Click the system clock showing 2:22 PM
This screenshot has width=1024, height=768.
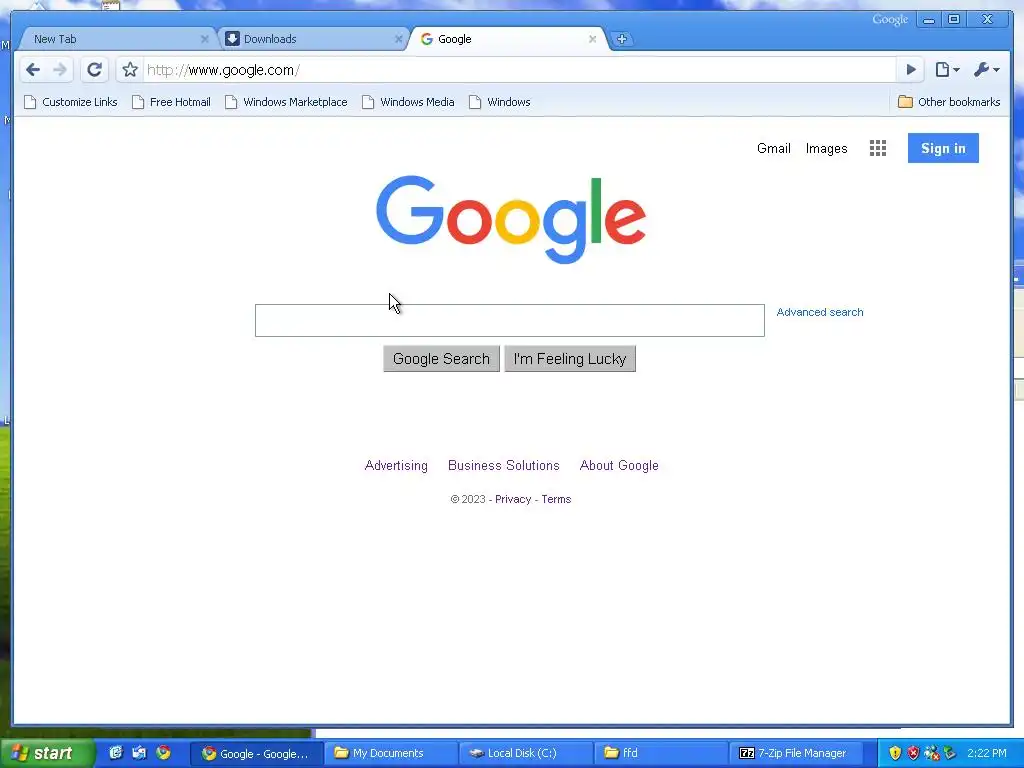coord(987,753)
